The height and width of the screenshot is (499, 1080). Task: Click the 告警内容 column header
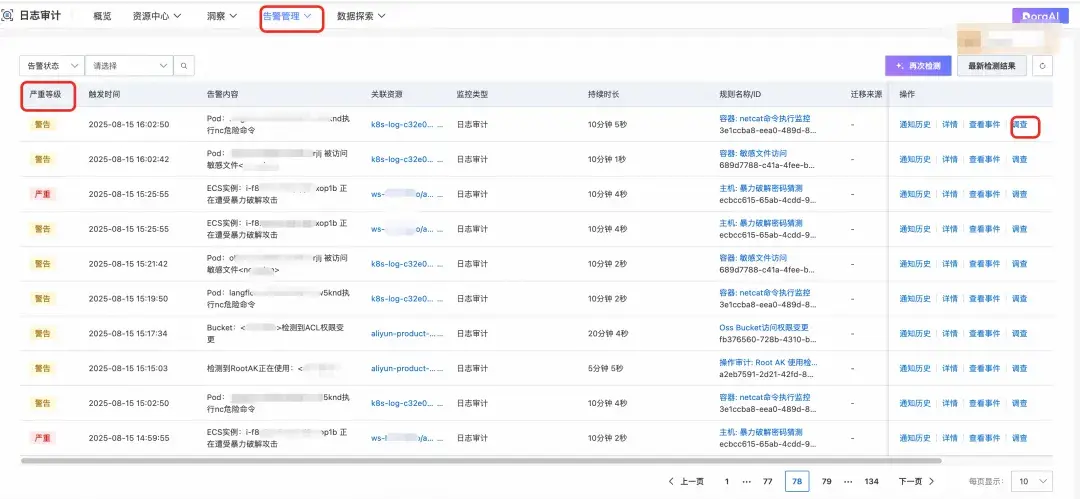click(x=222, y=94)
